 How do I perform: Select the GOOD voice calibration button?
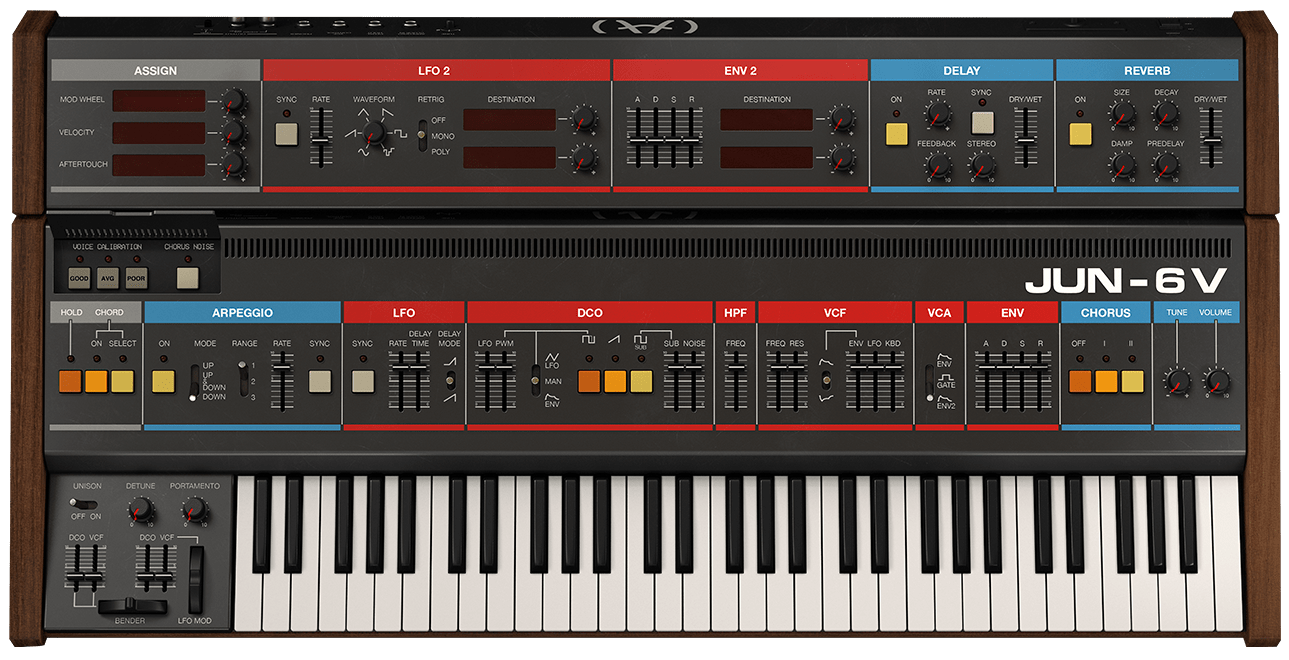click(x=79, y=278)
